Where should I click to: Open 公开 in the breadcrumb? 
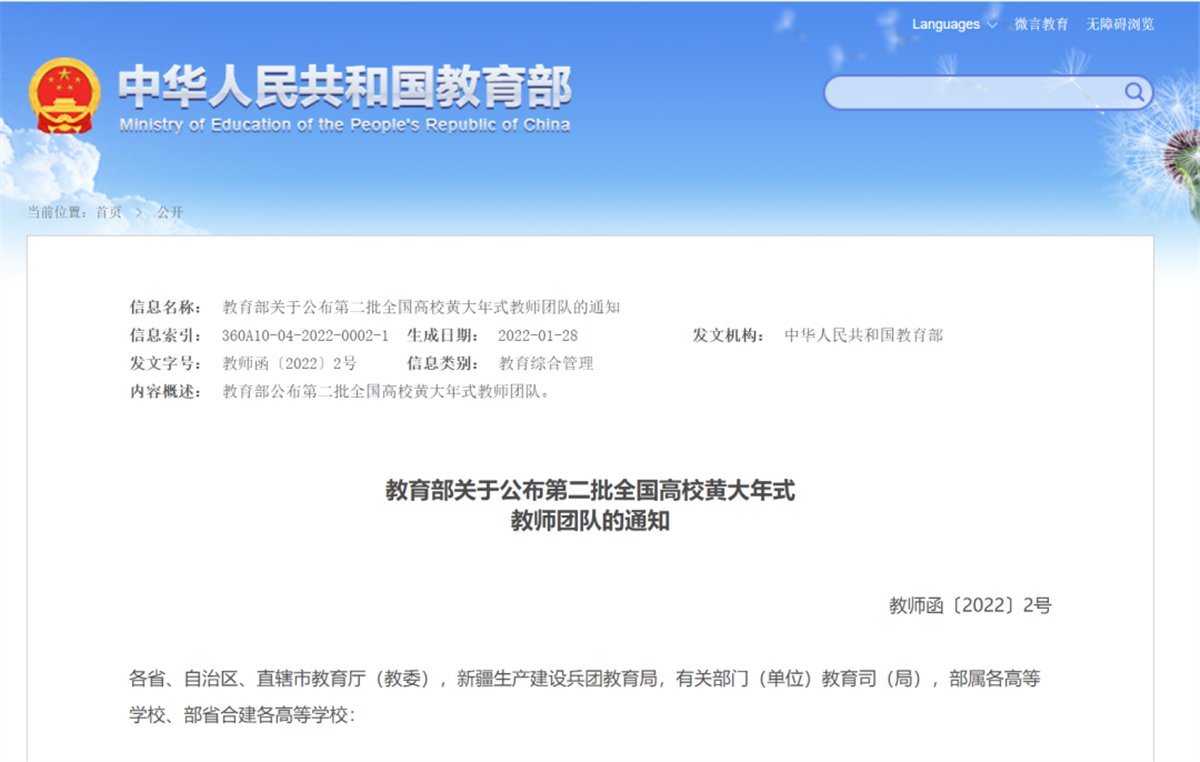tap(170, 212)
